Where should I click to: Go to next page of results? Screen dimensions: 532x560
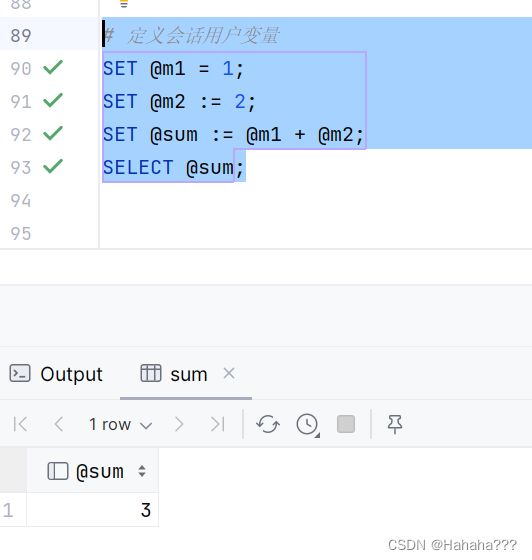(x=179, y=424)
